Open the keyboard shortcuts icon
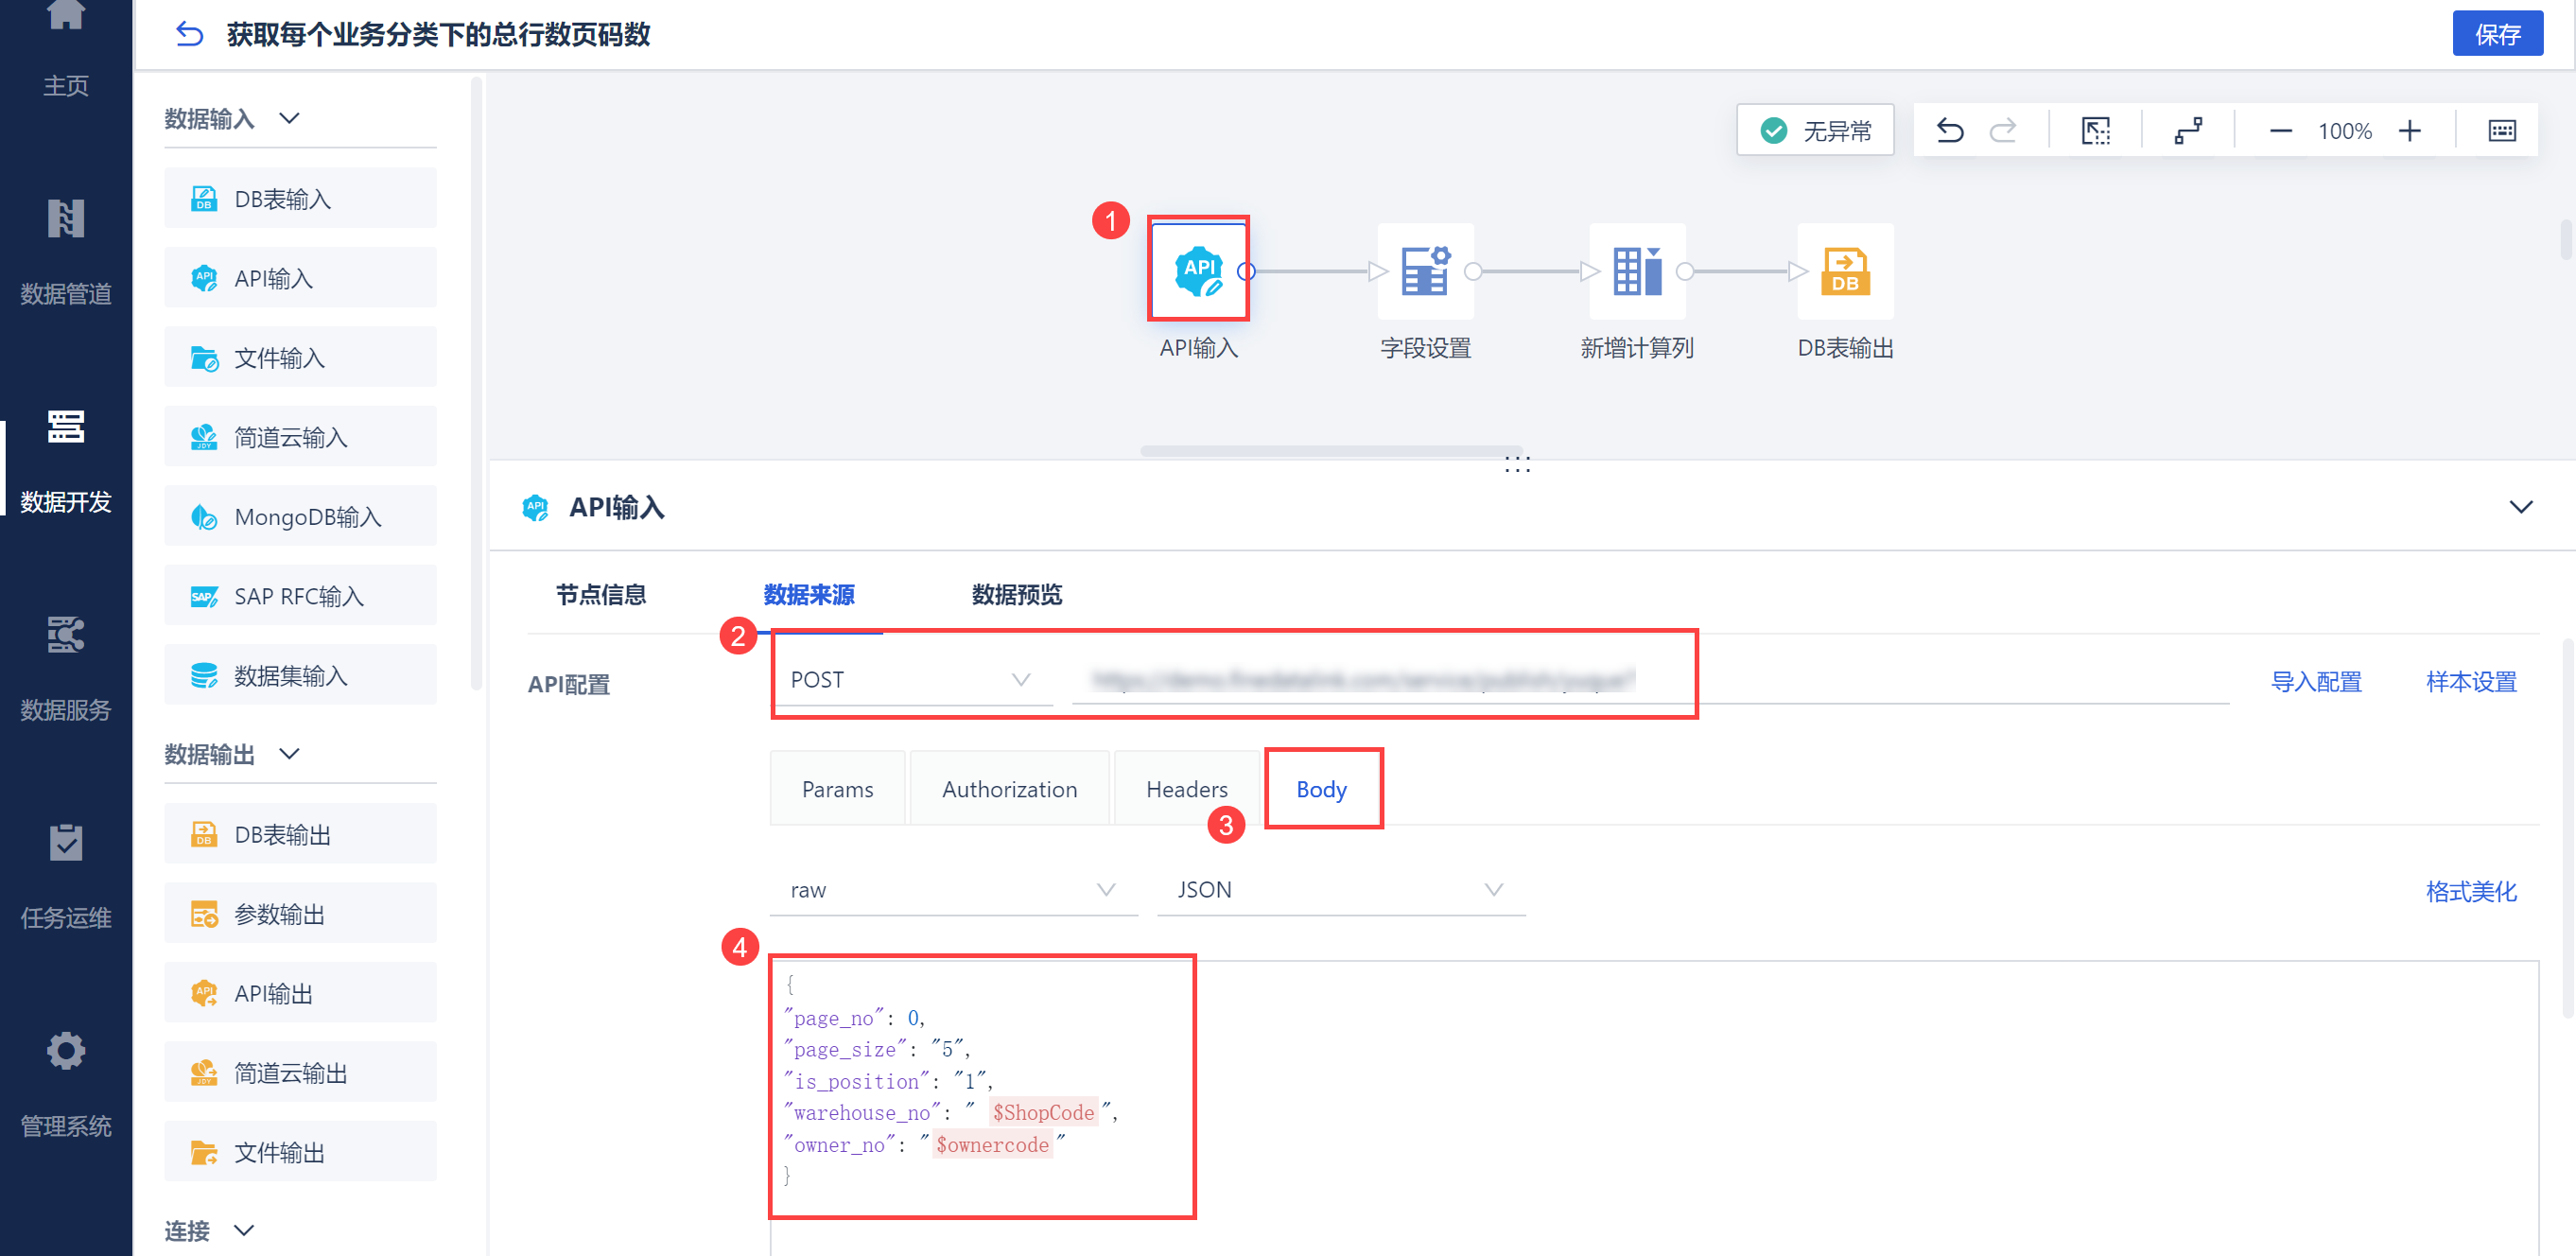Screen dimensions: 2576x1256 (2501, 131)
